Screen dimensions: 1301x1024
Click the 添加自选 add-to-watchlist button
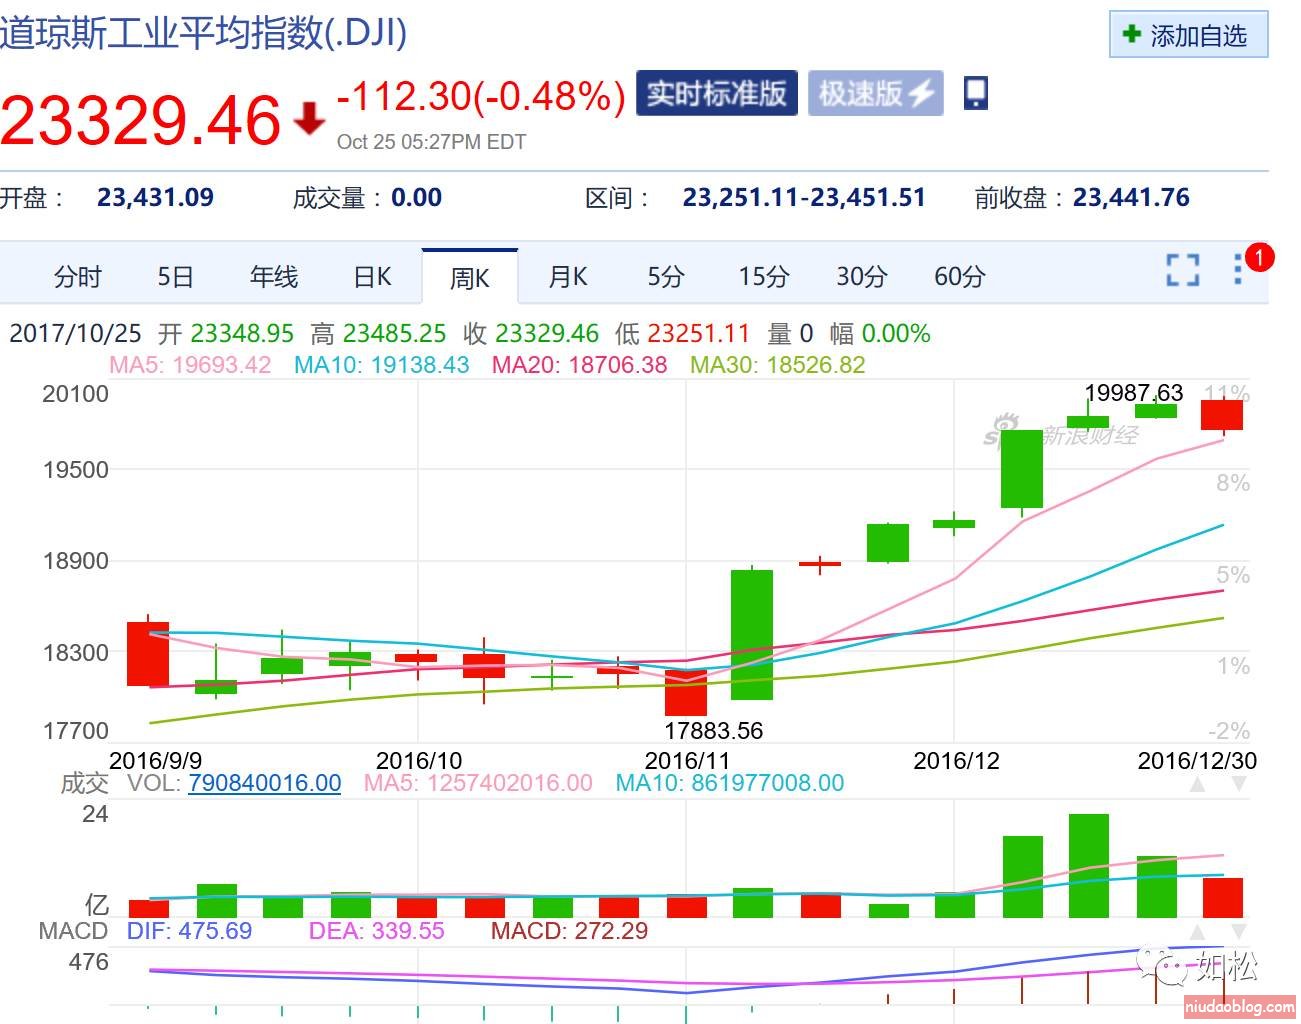(1188, 35)
